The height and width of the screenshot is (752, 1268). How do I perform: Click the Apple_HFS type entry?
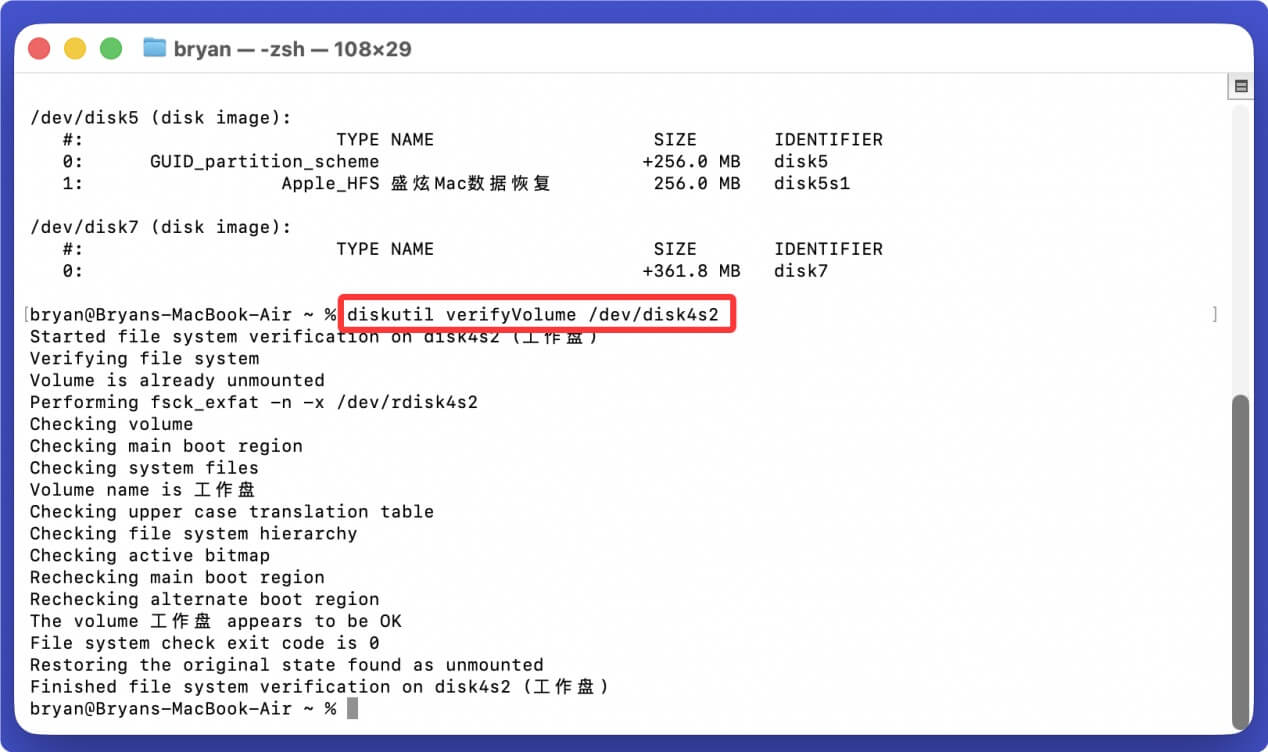[x=331, y=183]
